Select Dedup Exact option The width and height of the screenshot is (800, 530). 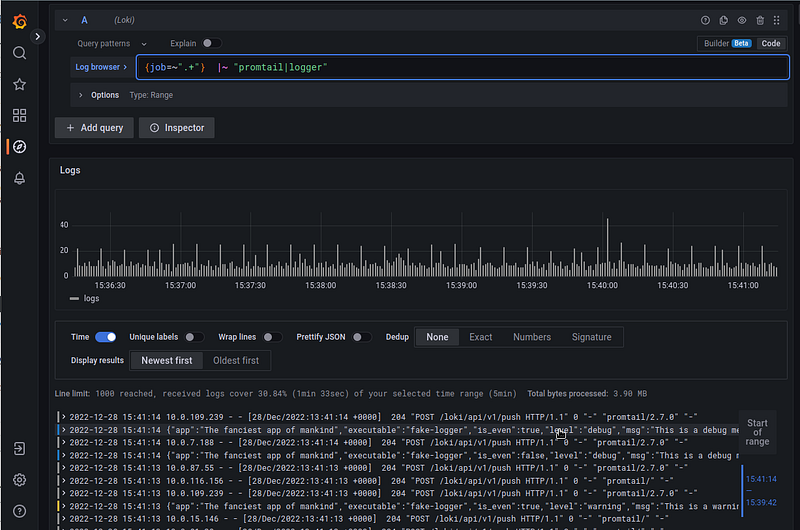click(x=481, y=337)
